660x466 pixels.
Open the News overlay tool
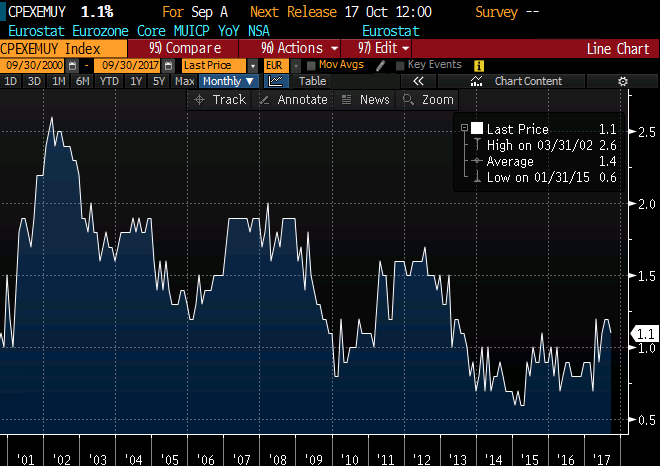click(x=366, y=100)
